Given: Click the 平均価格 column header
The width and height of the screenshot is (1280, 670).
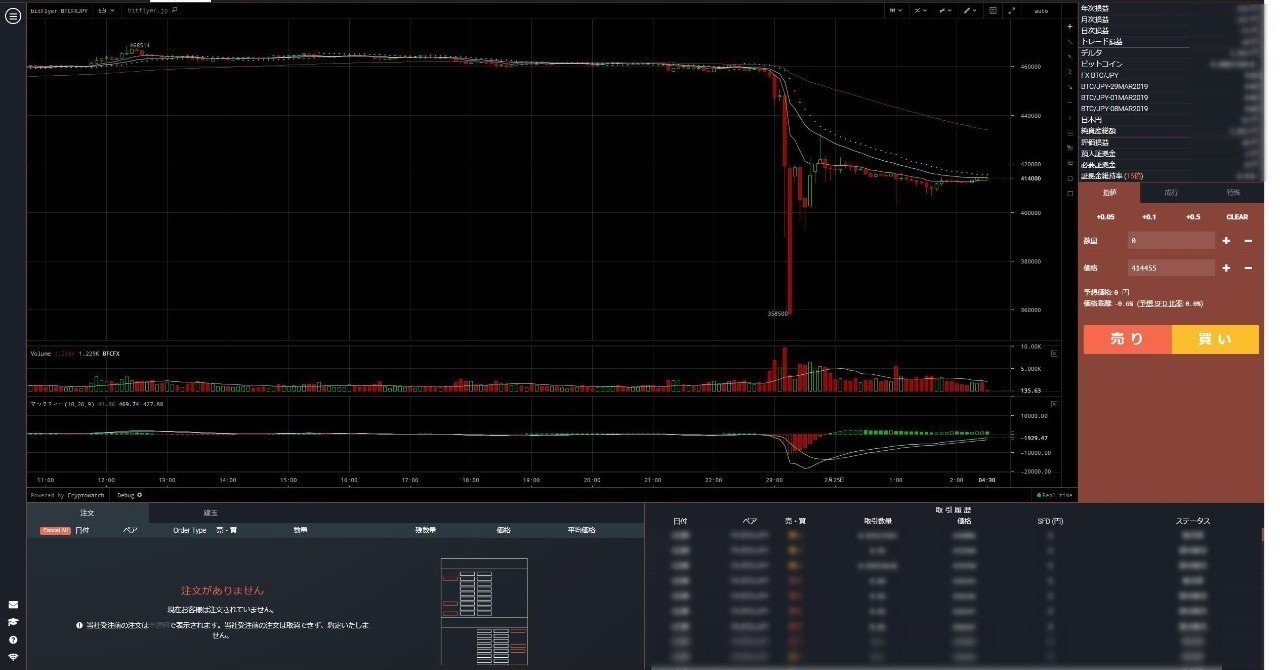Looking at the screenshot, I should [x=581, y=530].
